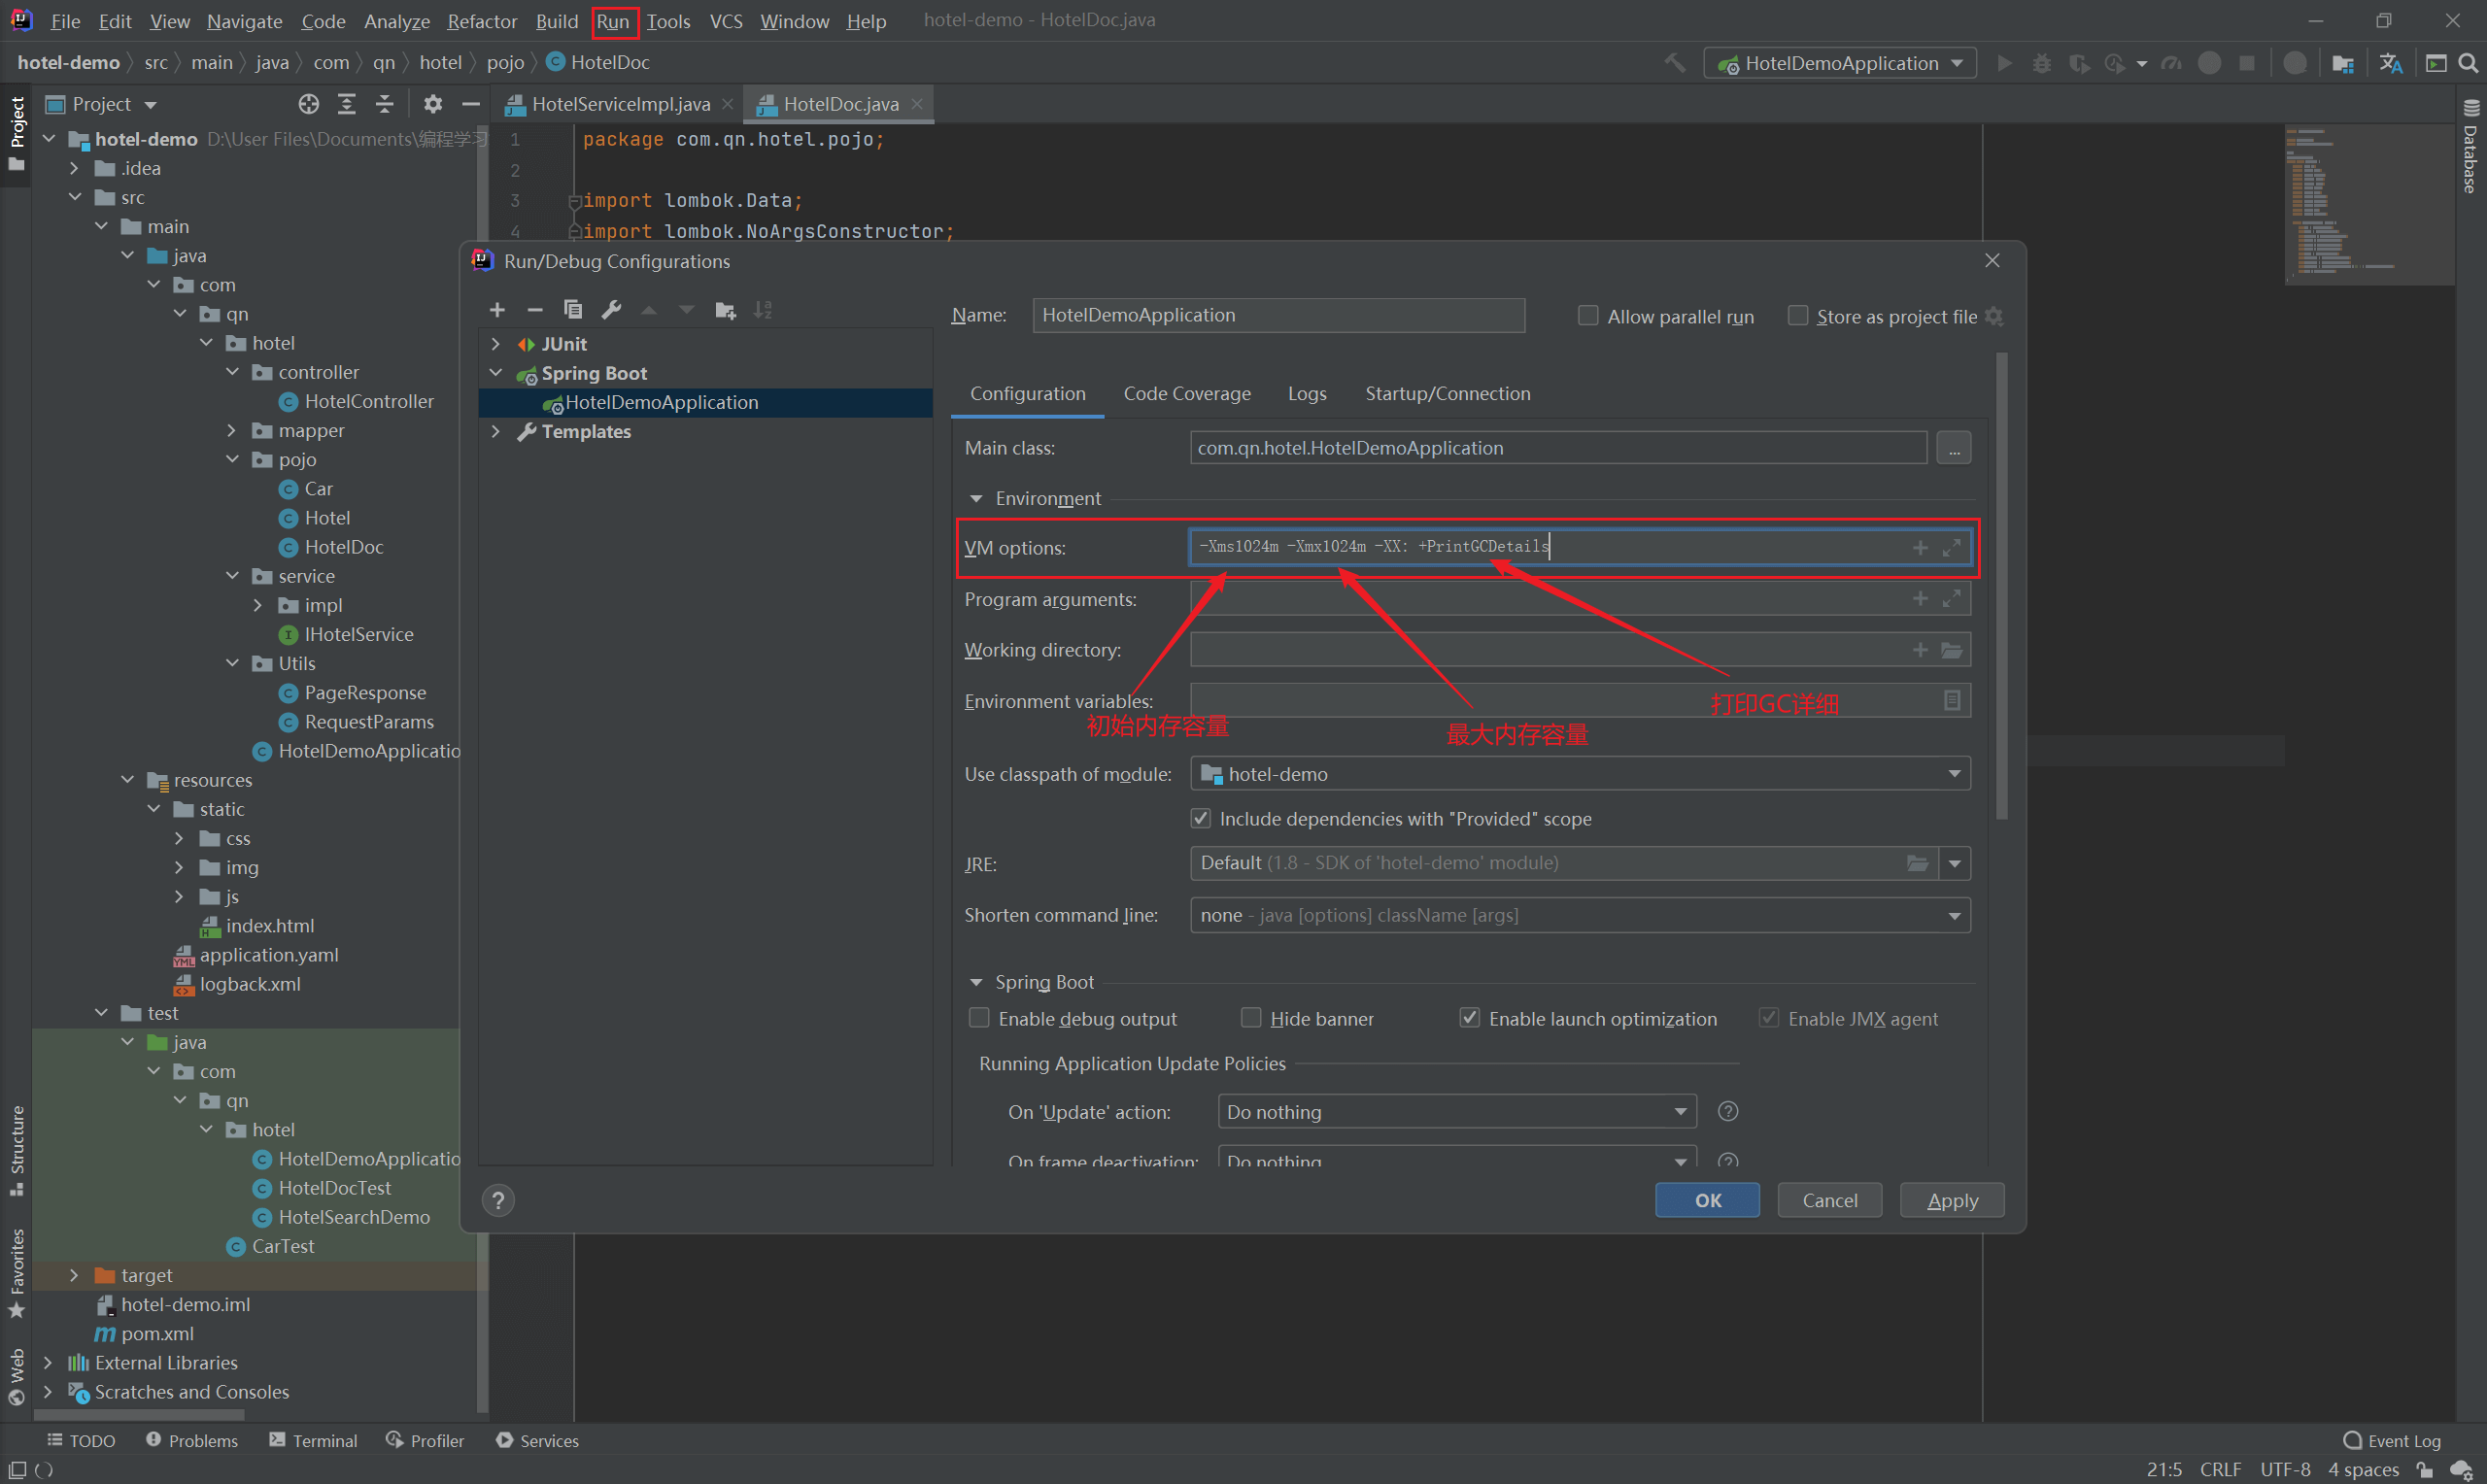This screenshot has width=2487, height=1484.
Task: Collapse the Environment section
Action: tap(976, 498)
